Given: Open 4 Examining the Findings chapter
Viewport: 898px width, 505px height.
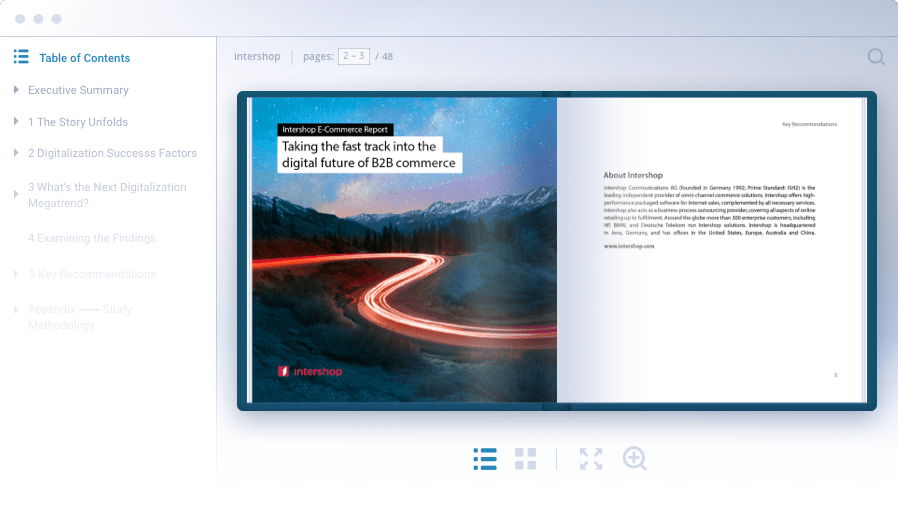Looking at the screenshot, I should (92, 238).
